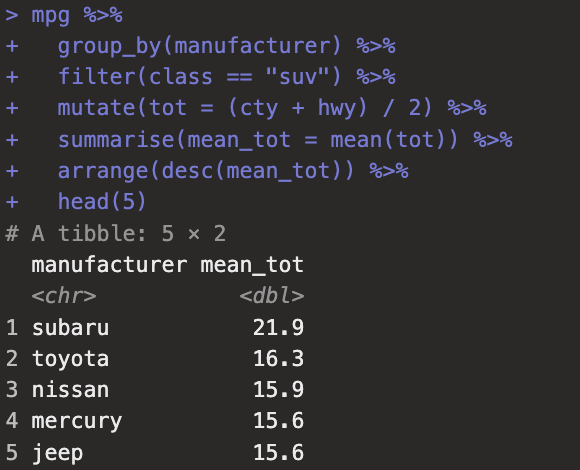
Task: Click the value 15.9
Action: pos(279,390)
